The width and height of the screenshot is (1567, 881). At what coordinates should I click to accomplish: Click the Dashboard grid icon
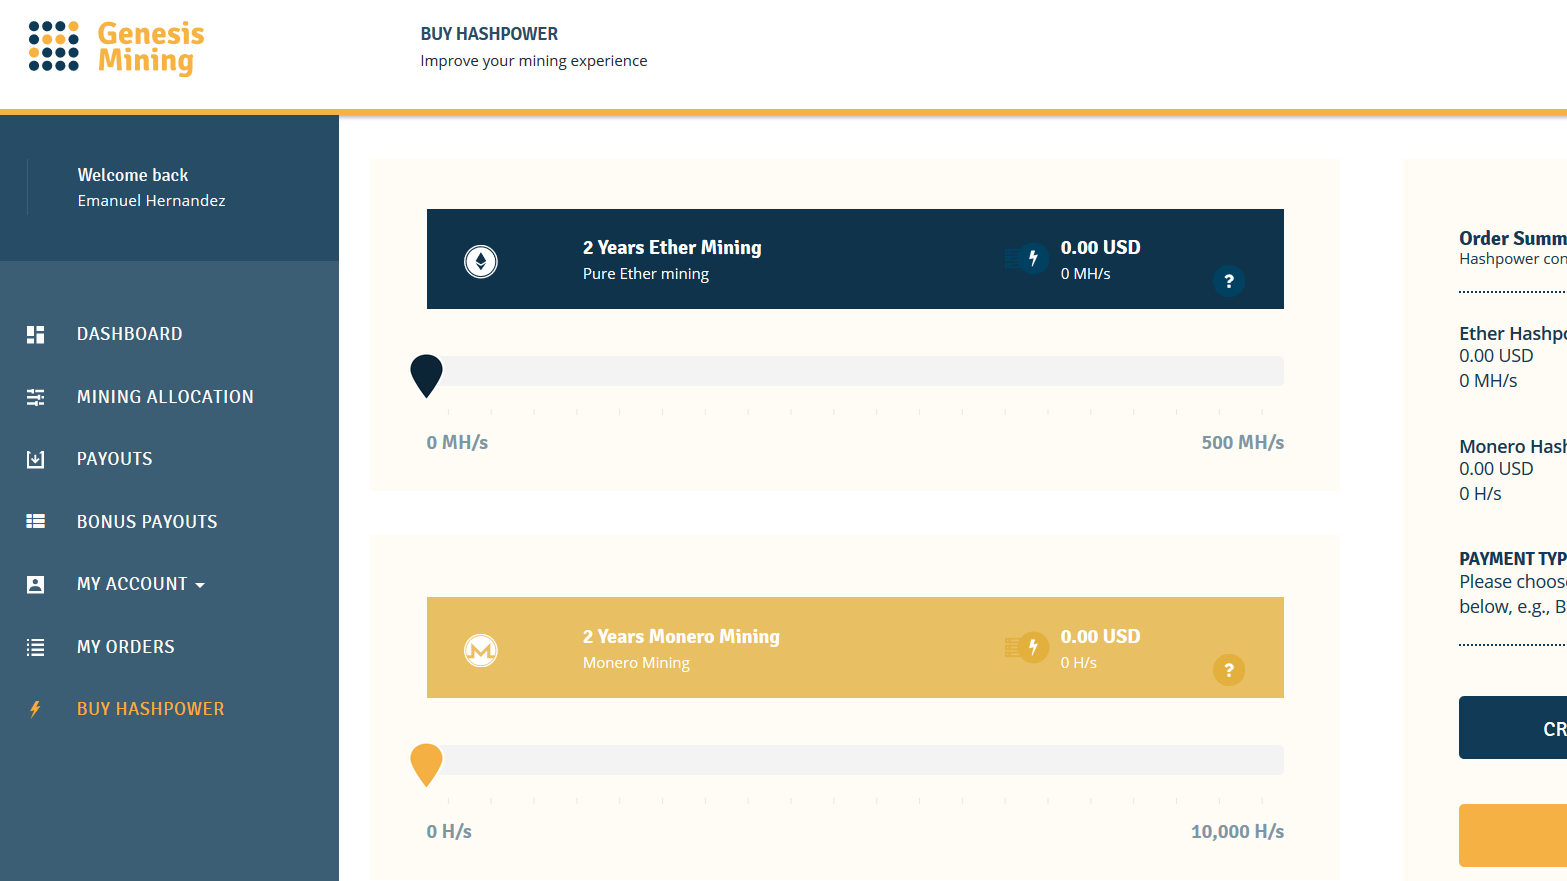[35, 334]
